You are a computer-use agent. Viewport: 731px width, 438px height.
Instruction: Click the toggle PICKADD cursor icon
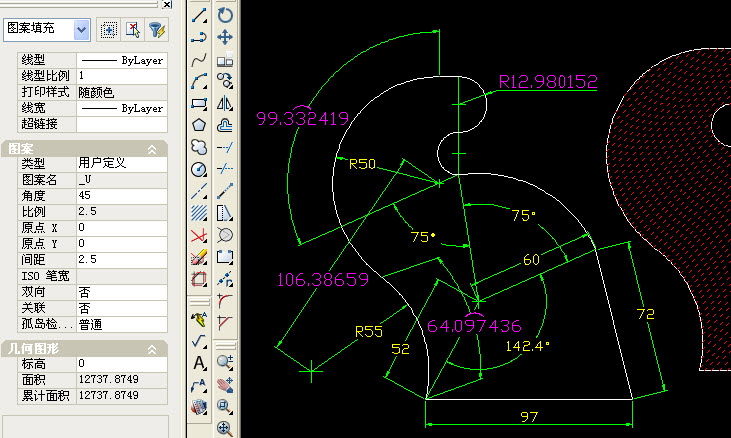[x=133, y=30]
